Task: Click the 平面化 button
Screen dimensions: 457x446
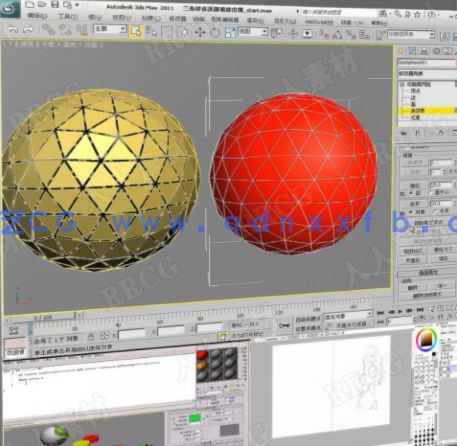Action: point(413,261)
